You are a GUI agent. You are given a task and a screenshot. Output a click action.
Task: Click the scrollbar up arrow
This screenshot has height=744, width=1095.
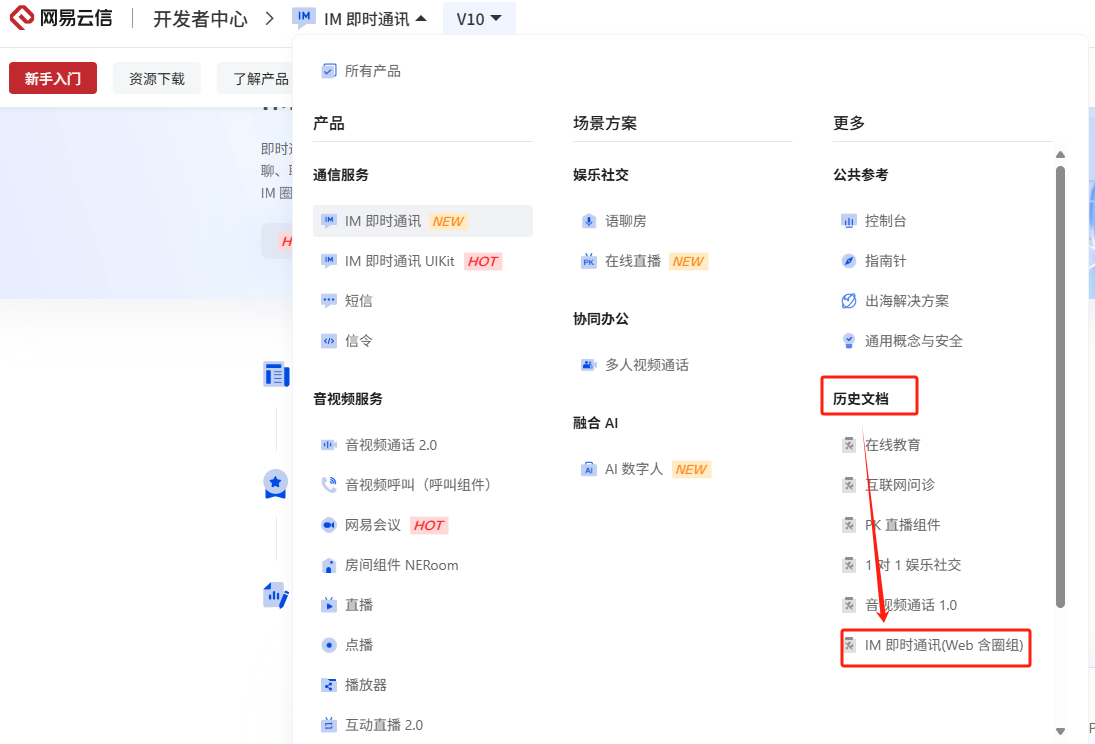(x=1060, y=154)
